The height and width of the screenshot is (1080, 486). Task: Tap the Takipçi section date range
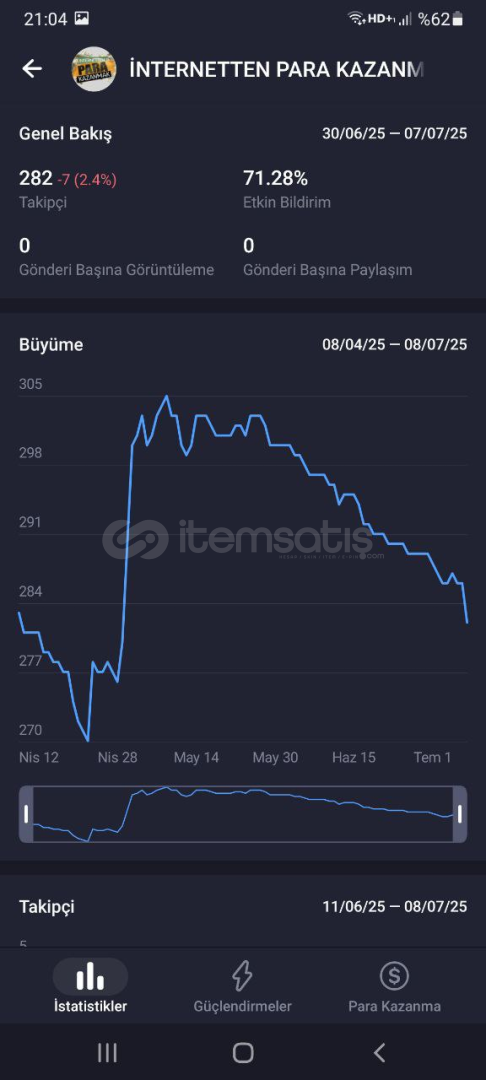click(x=394, y=906)
